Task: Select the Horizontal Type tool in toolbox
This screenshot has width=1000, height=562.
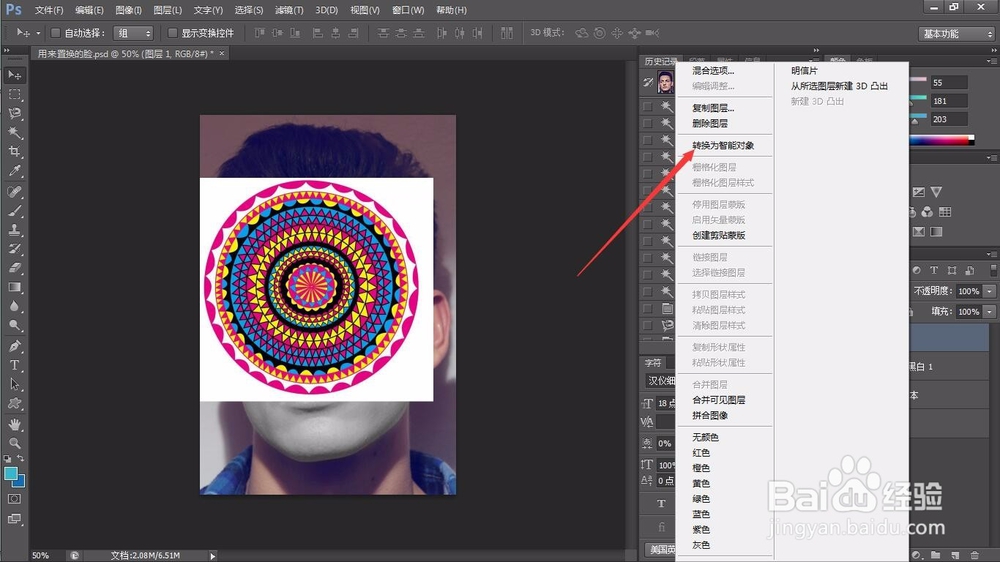Action: coord(14,366)
